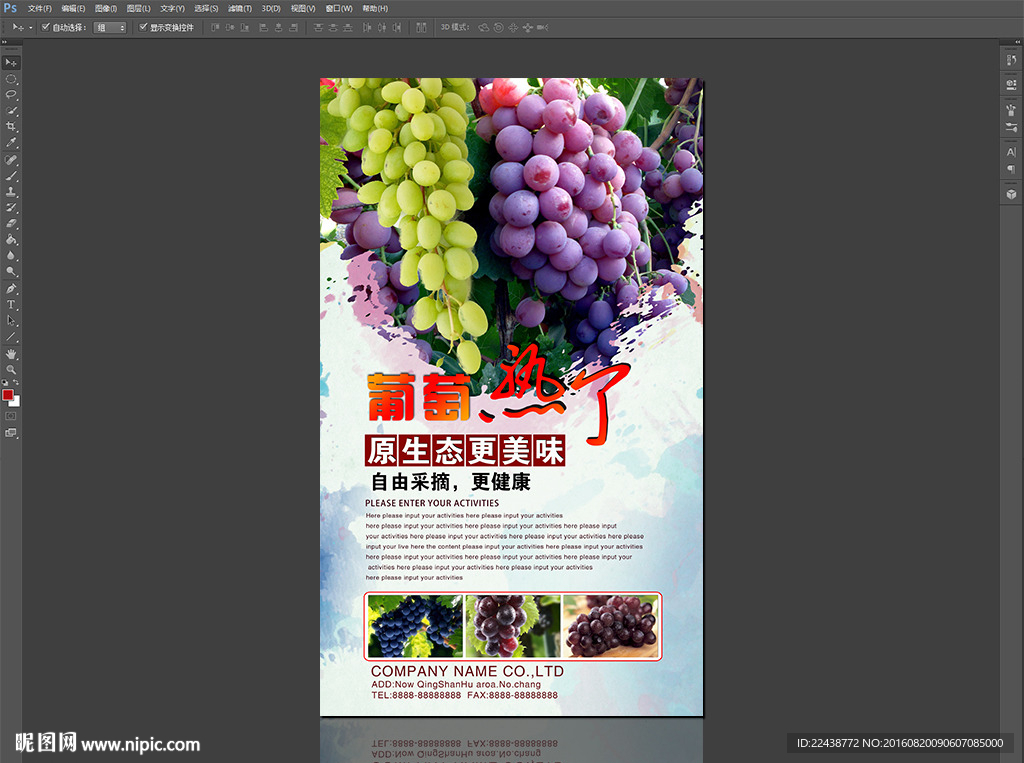The image size is (1024, 763).
Task: Click align right edges button
Action: tap(293, 27)
